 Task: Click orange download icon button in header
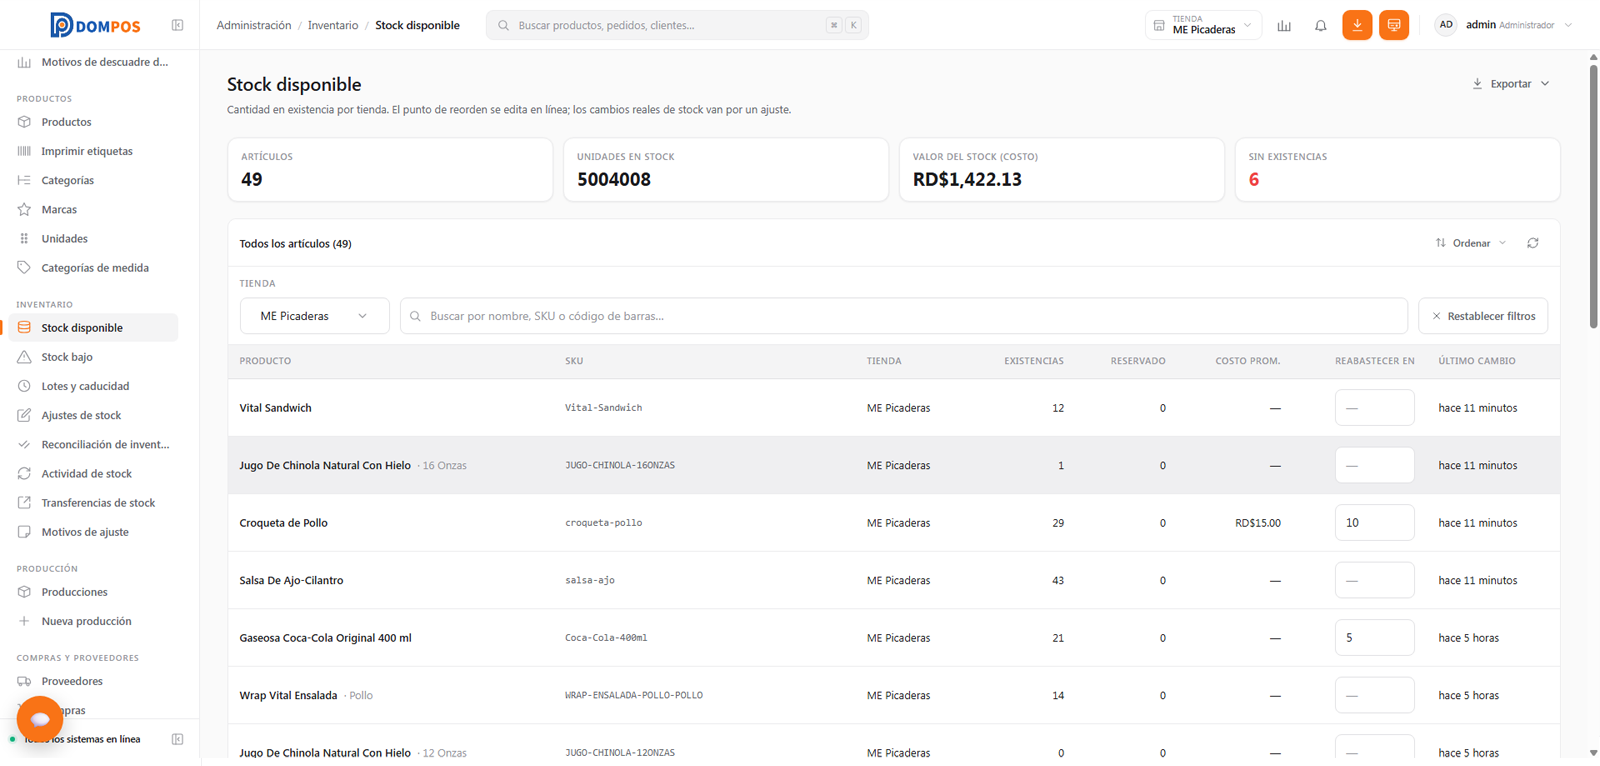tap(1357, 25)
